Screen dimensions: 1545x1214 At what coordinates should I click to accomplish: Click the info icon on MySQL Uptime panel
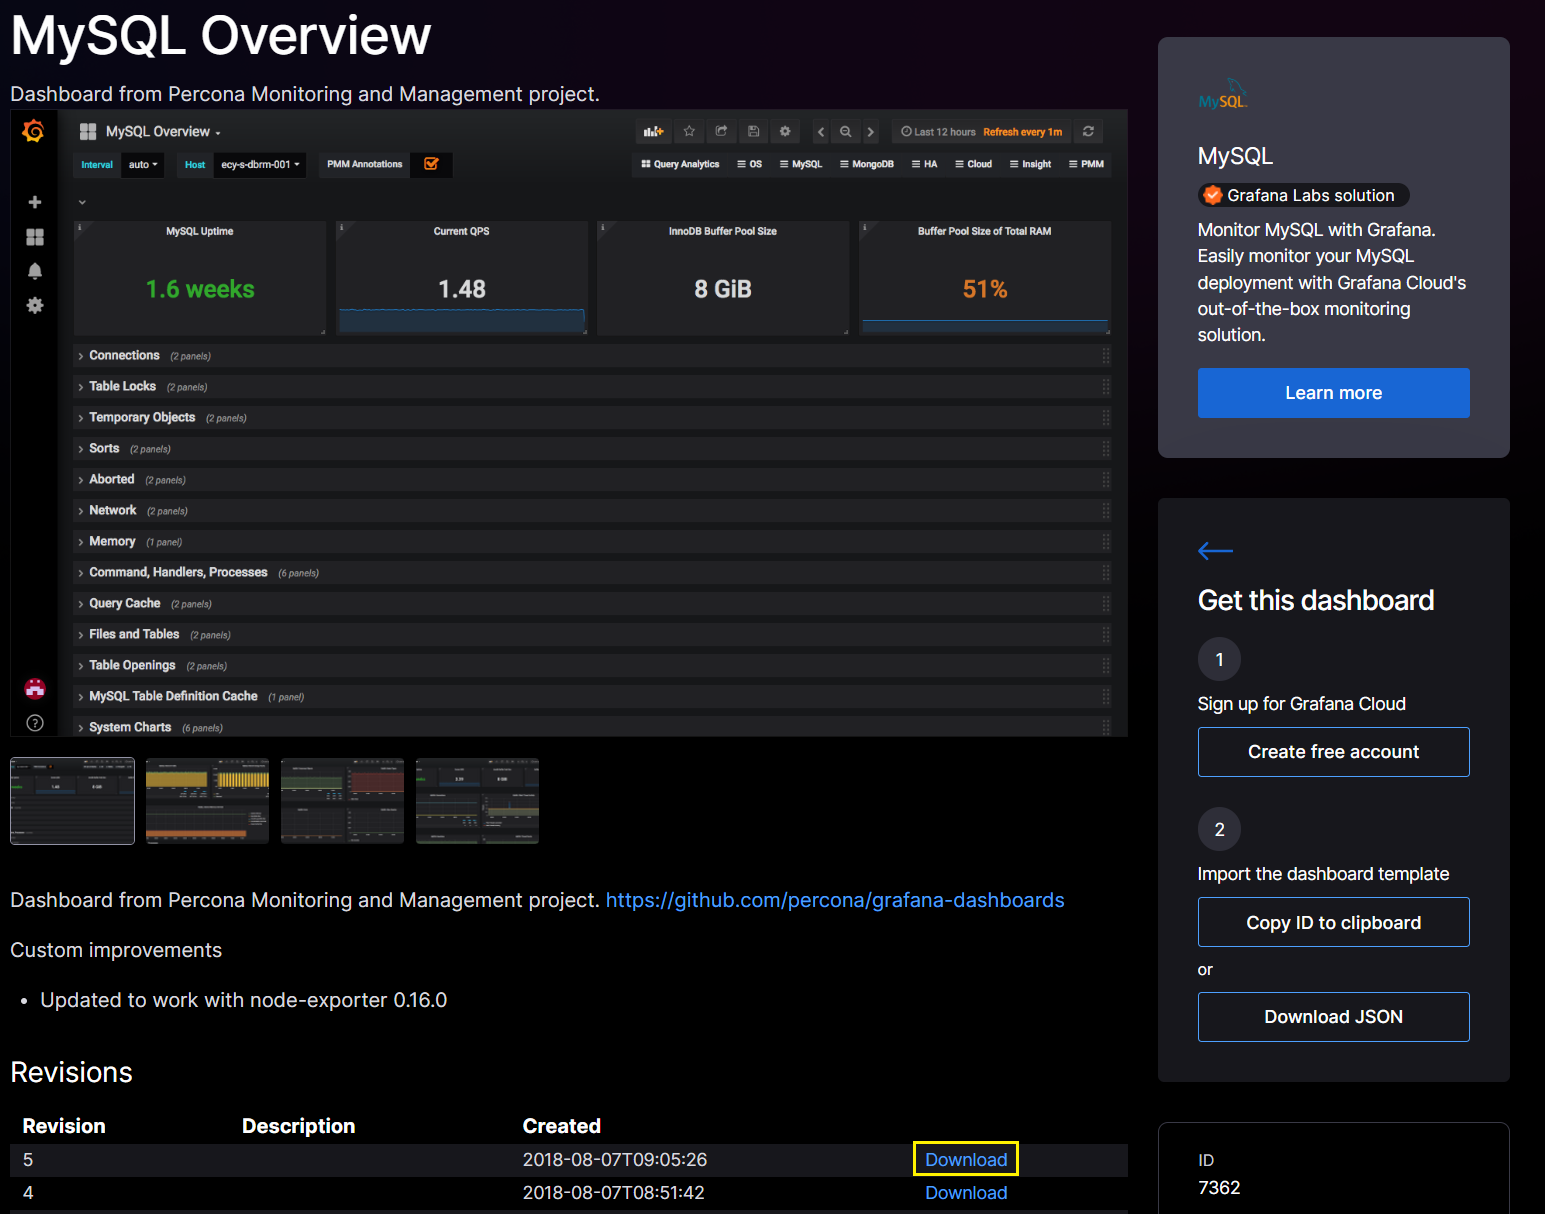pyautogui.click(x=80, y=228)
